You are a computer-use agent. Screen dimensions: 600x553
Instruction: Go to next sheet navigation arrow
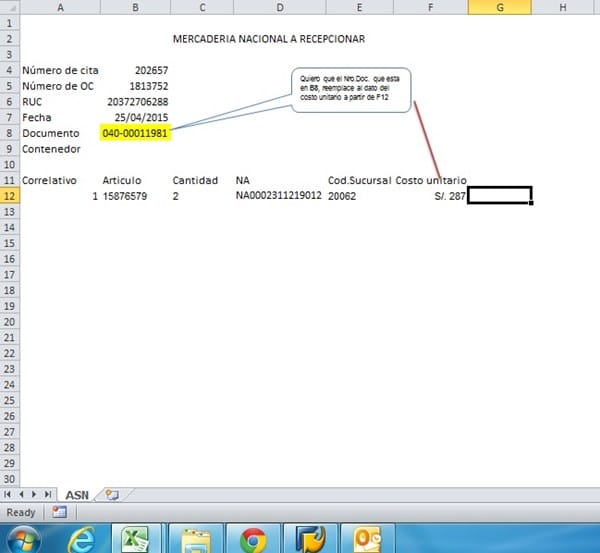34,494
